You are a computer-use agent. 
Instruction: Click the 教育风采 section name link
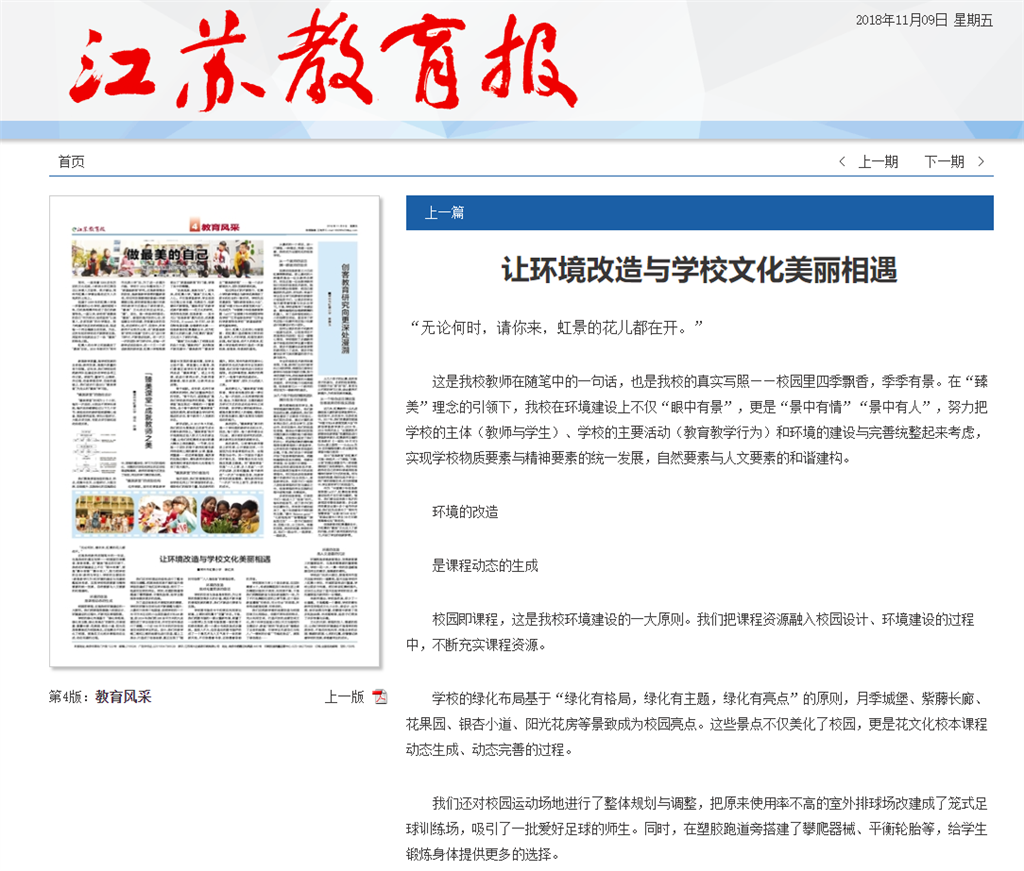pyautogui.click(x=123, y=697)
